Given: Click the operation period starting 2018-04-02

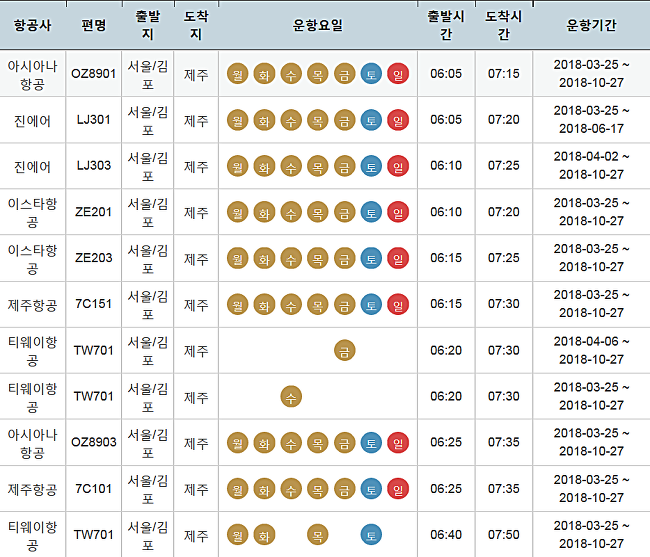Looking at the screenshot, I should [x=591, y=166].
